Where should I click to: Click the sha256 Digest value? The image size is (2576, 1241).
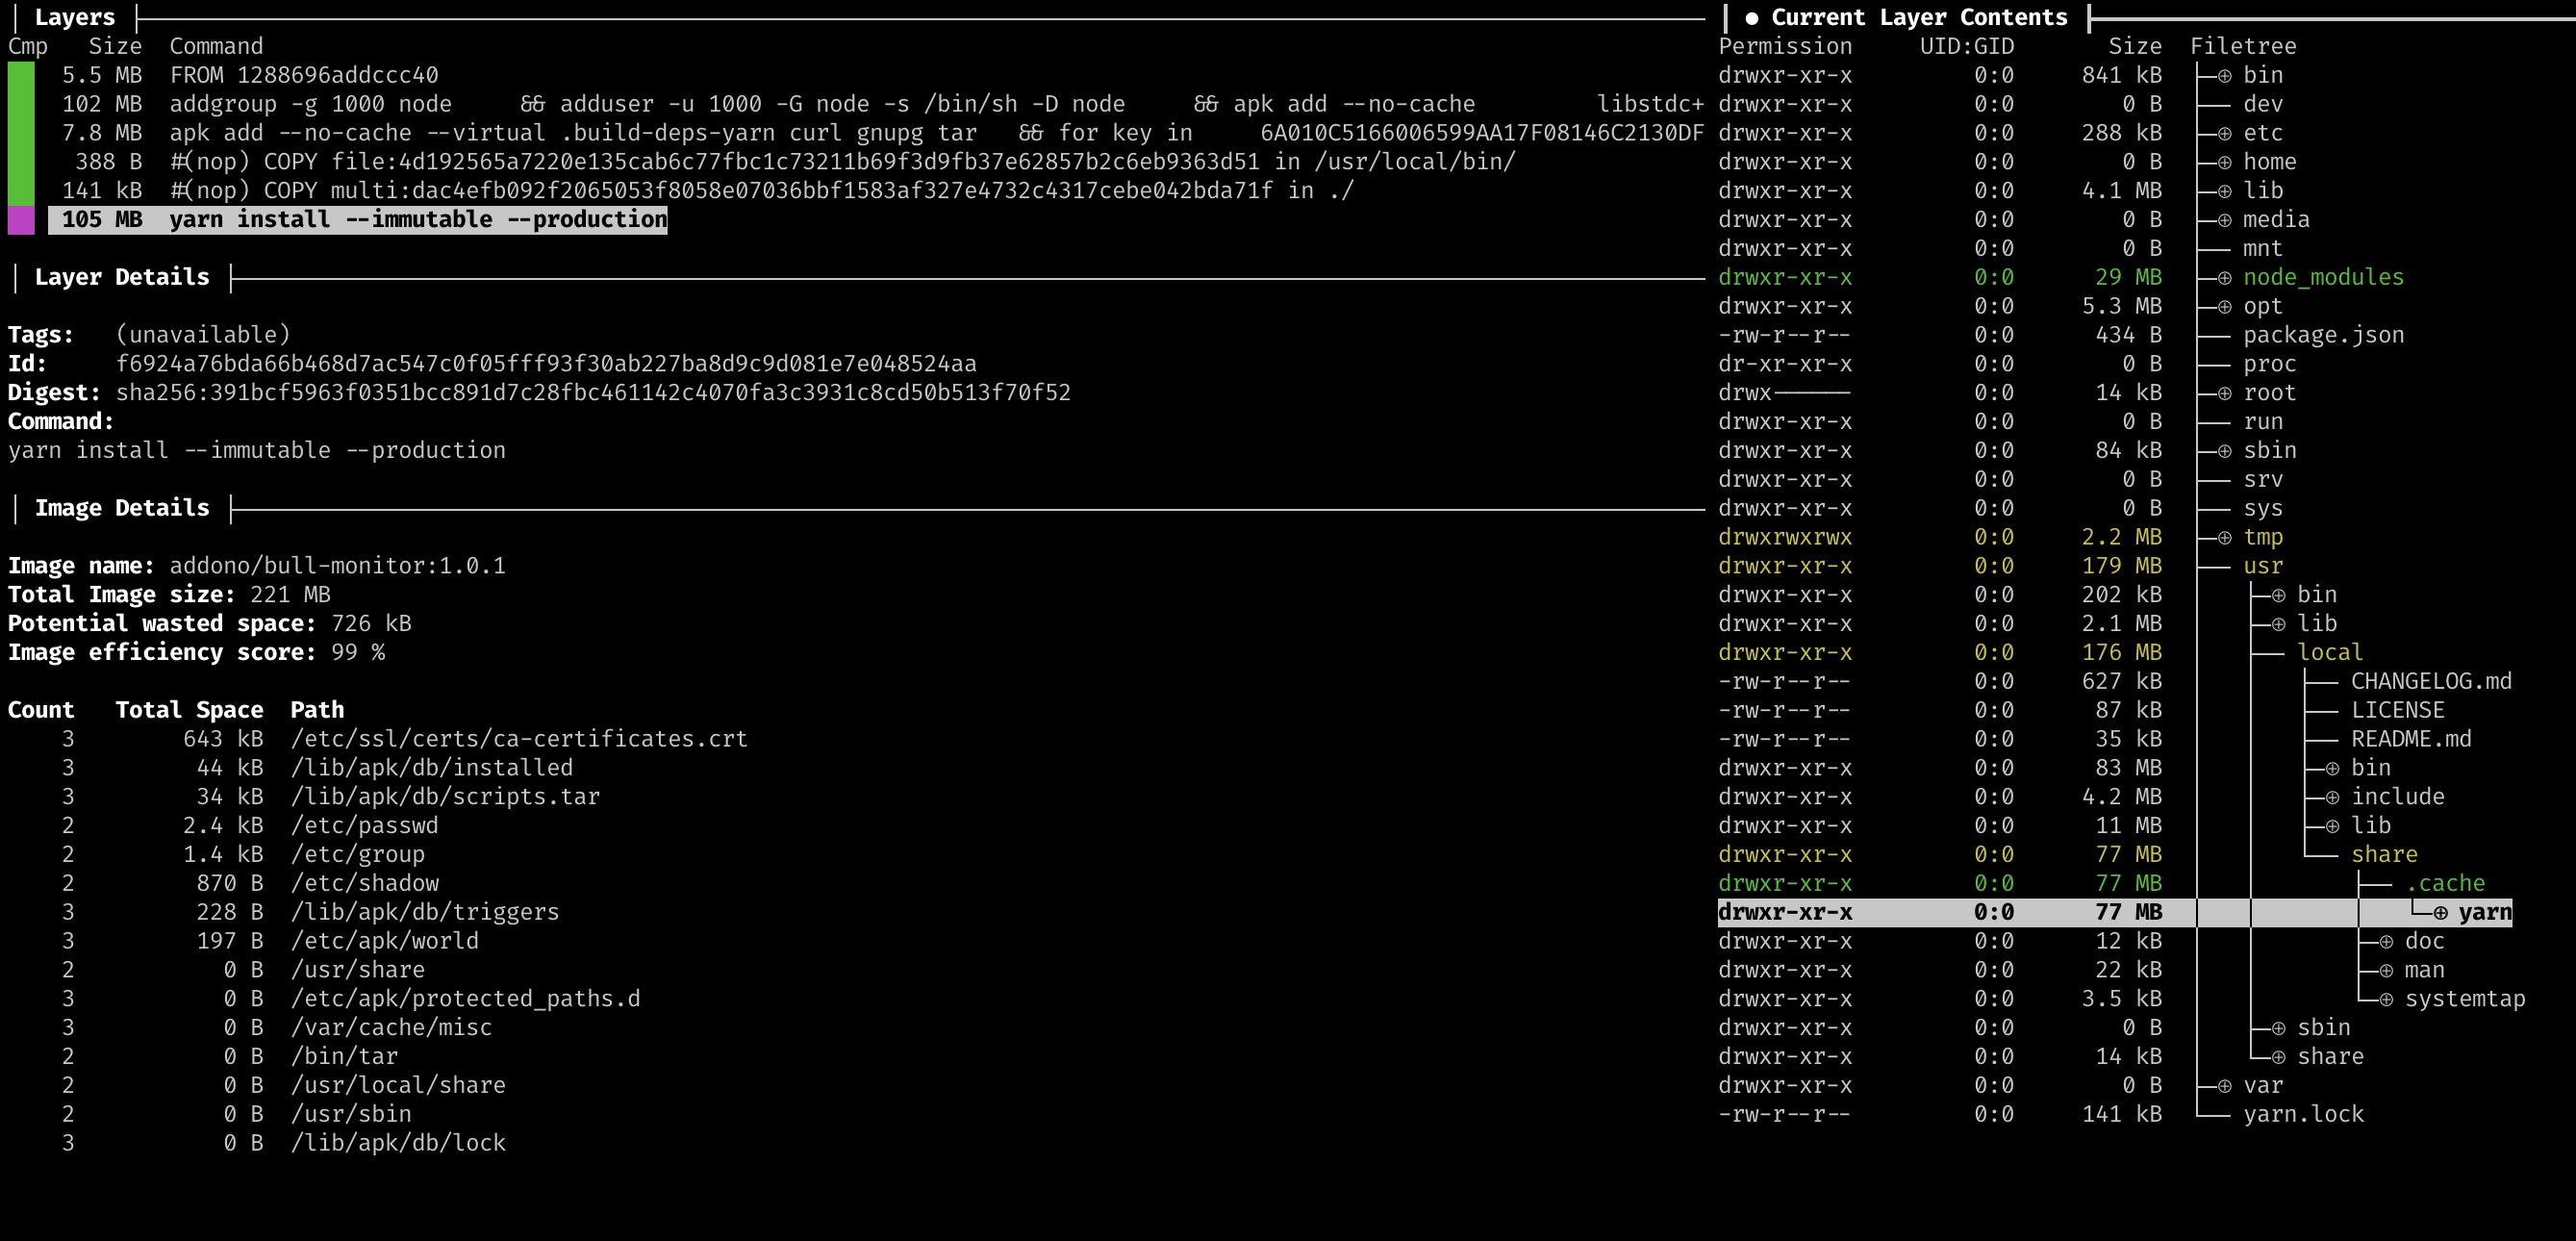[593, 393]
